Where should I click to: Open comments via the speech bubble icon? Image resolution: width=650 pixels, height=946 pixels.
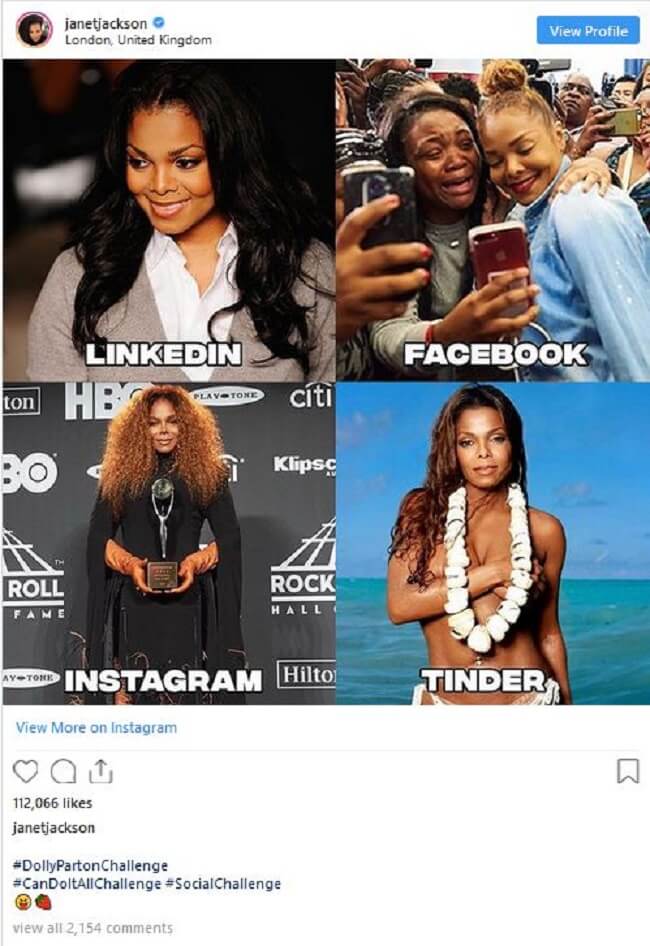[63, 772]
